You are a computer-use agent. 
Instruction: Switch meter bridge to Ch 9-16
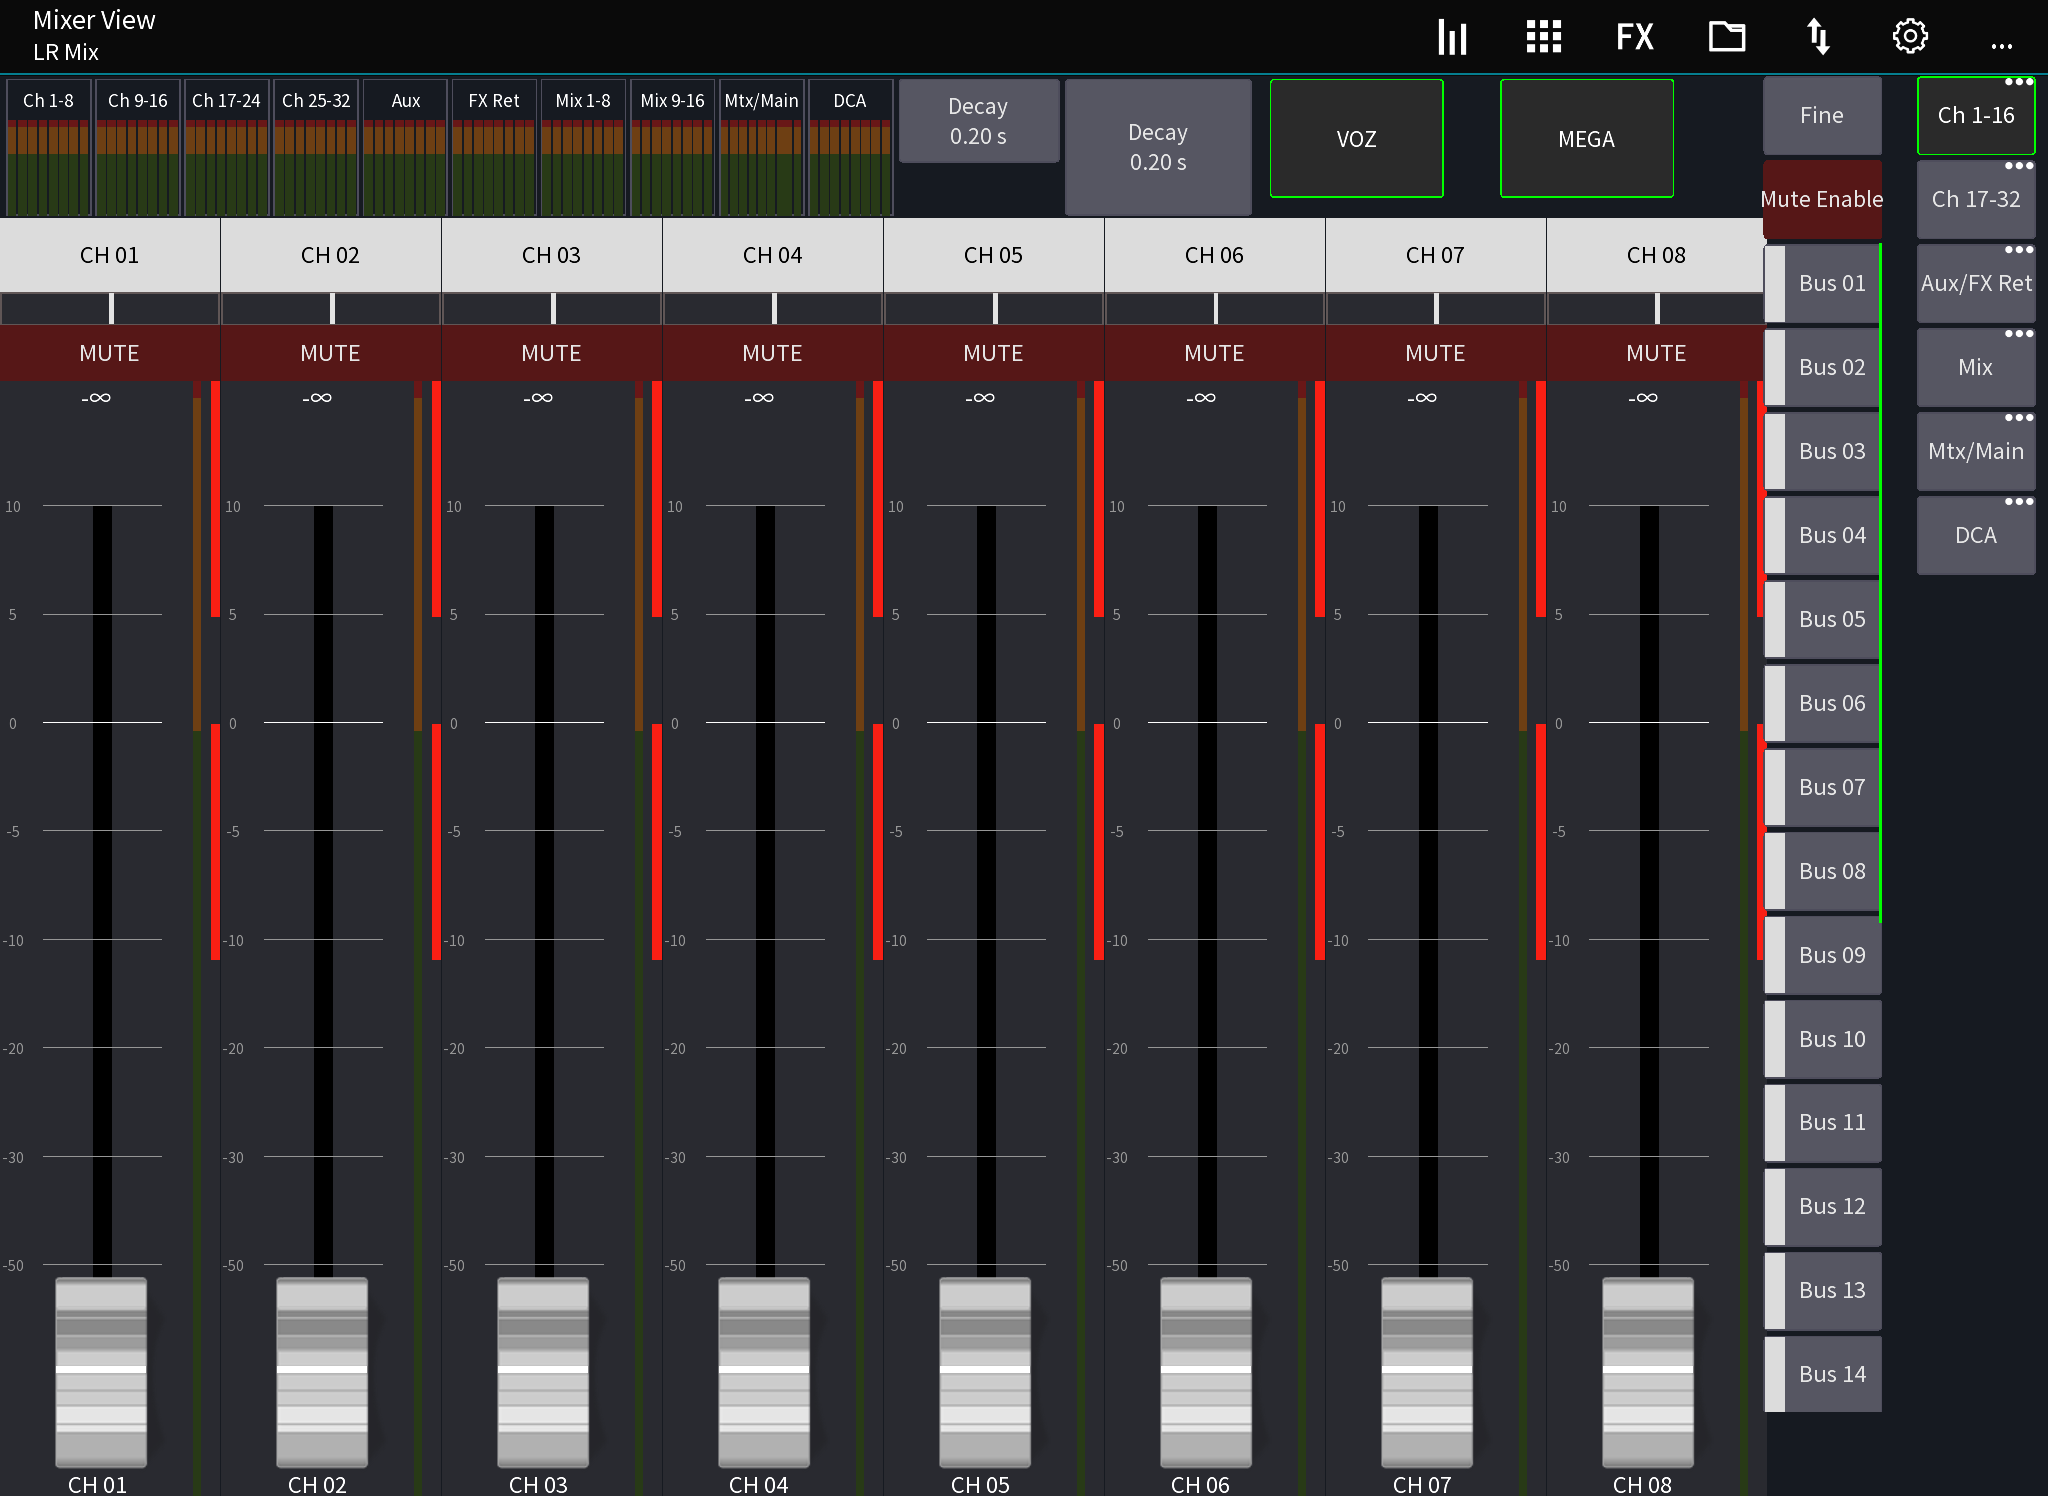(x=138, y=100)
